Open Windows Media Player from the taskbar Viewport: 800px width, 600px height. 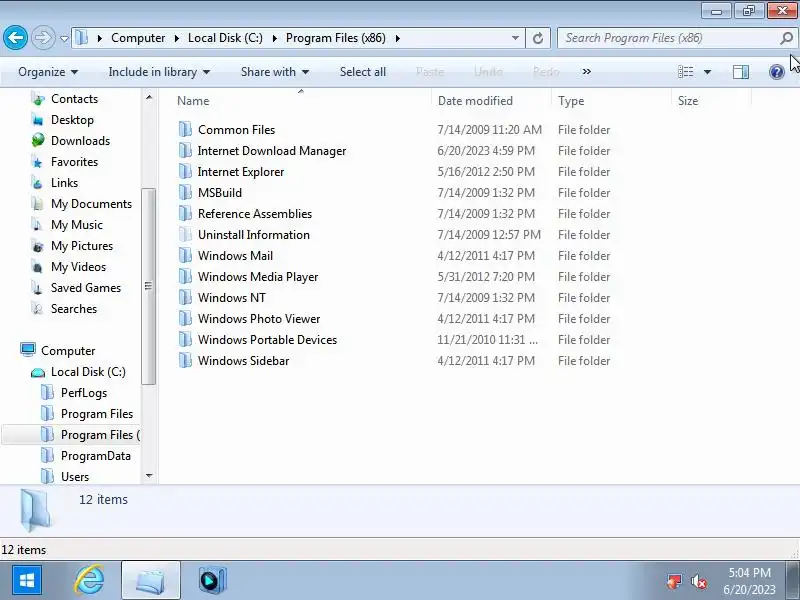pyautogui.click(x=212, y=581)
